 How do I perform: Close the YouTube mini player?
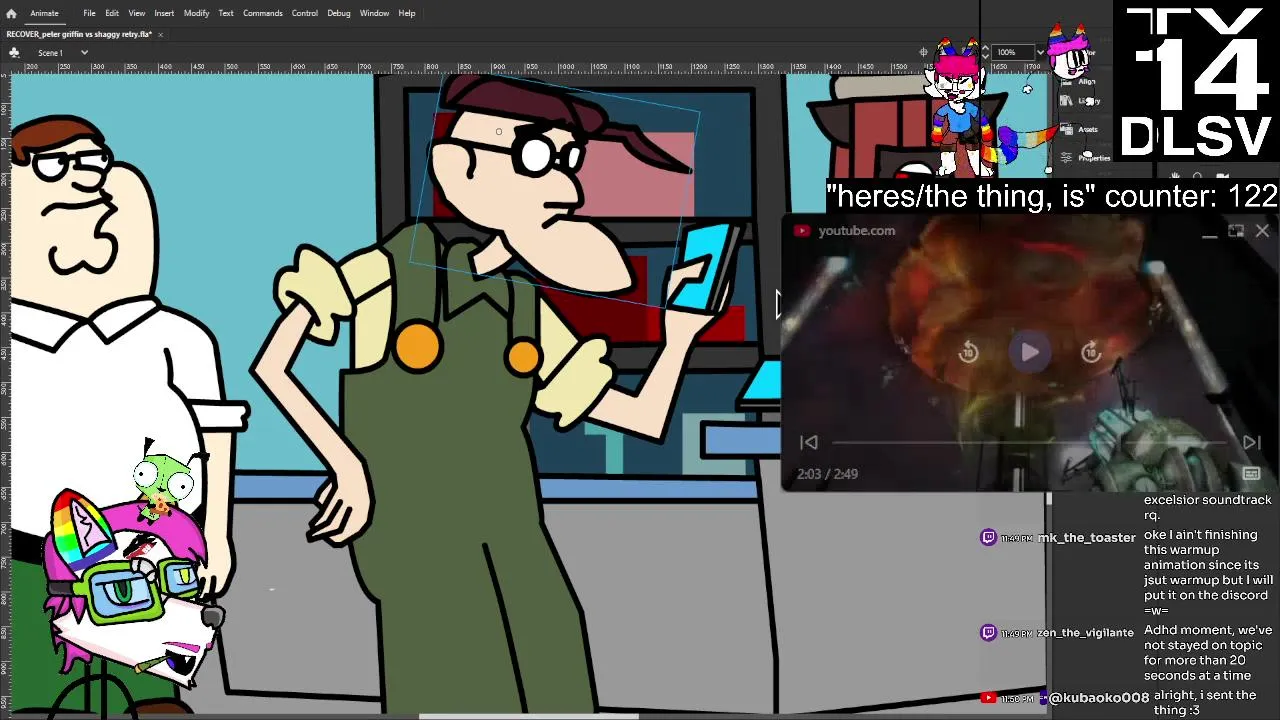click(1262, 231)
